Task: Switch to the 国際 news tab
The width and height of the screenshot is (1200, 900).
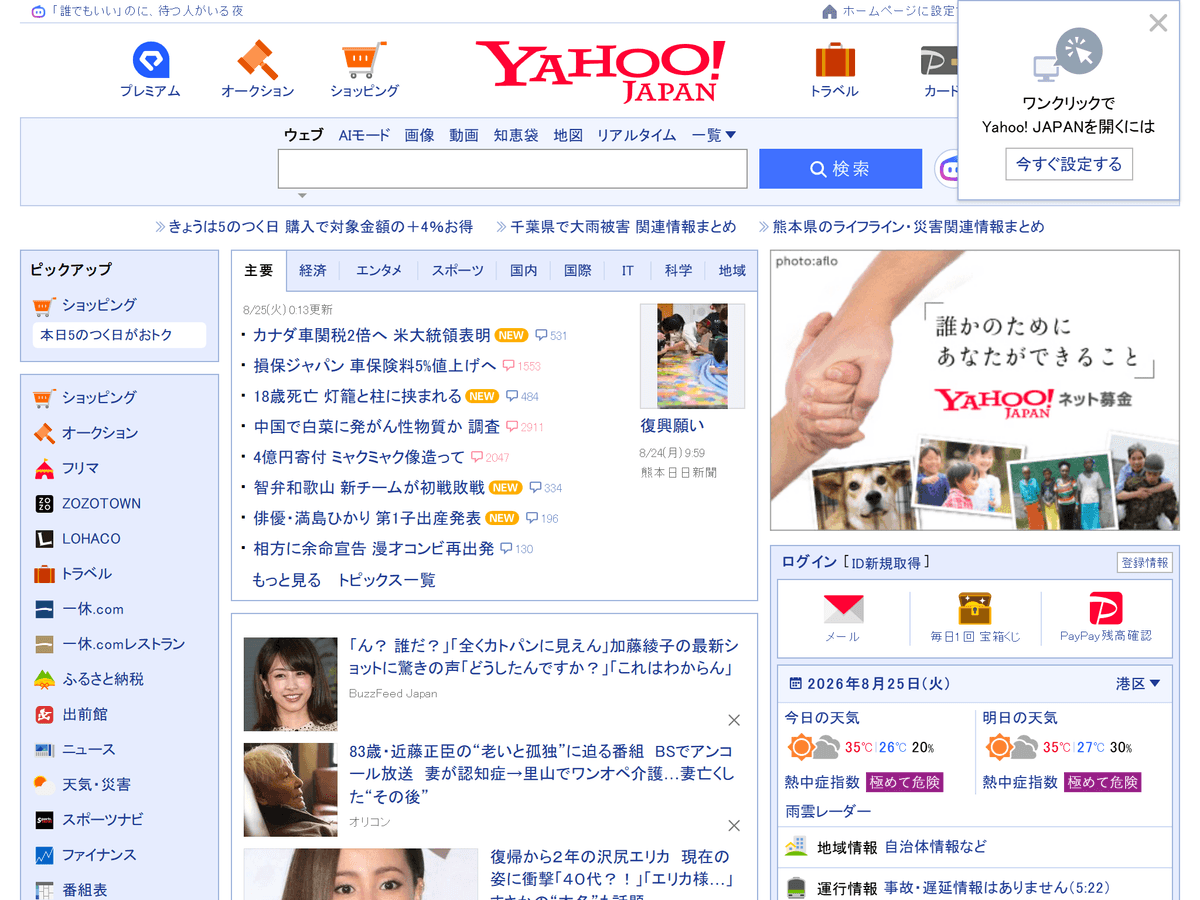Action: 577,271
